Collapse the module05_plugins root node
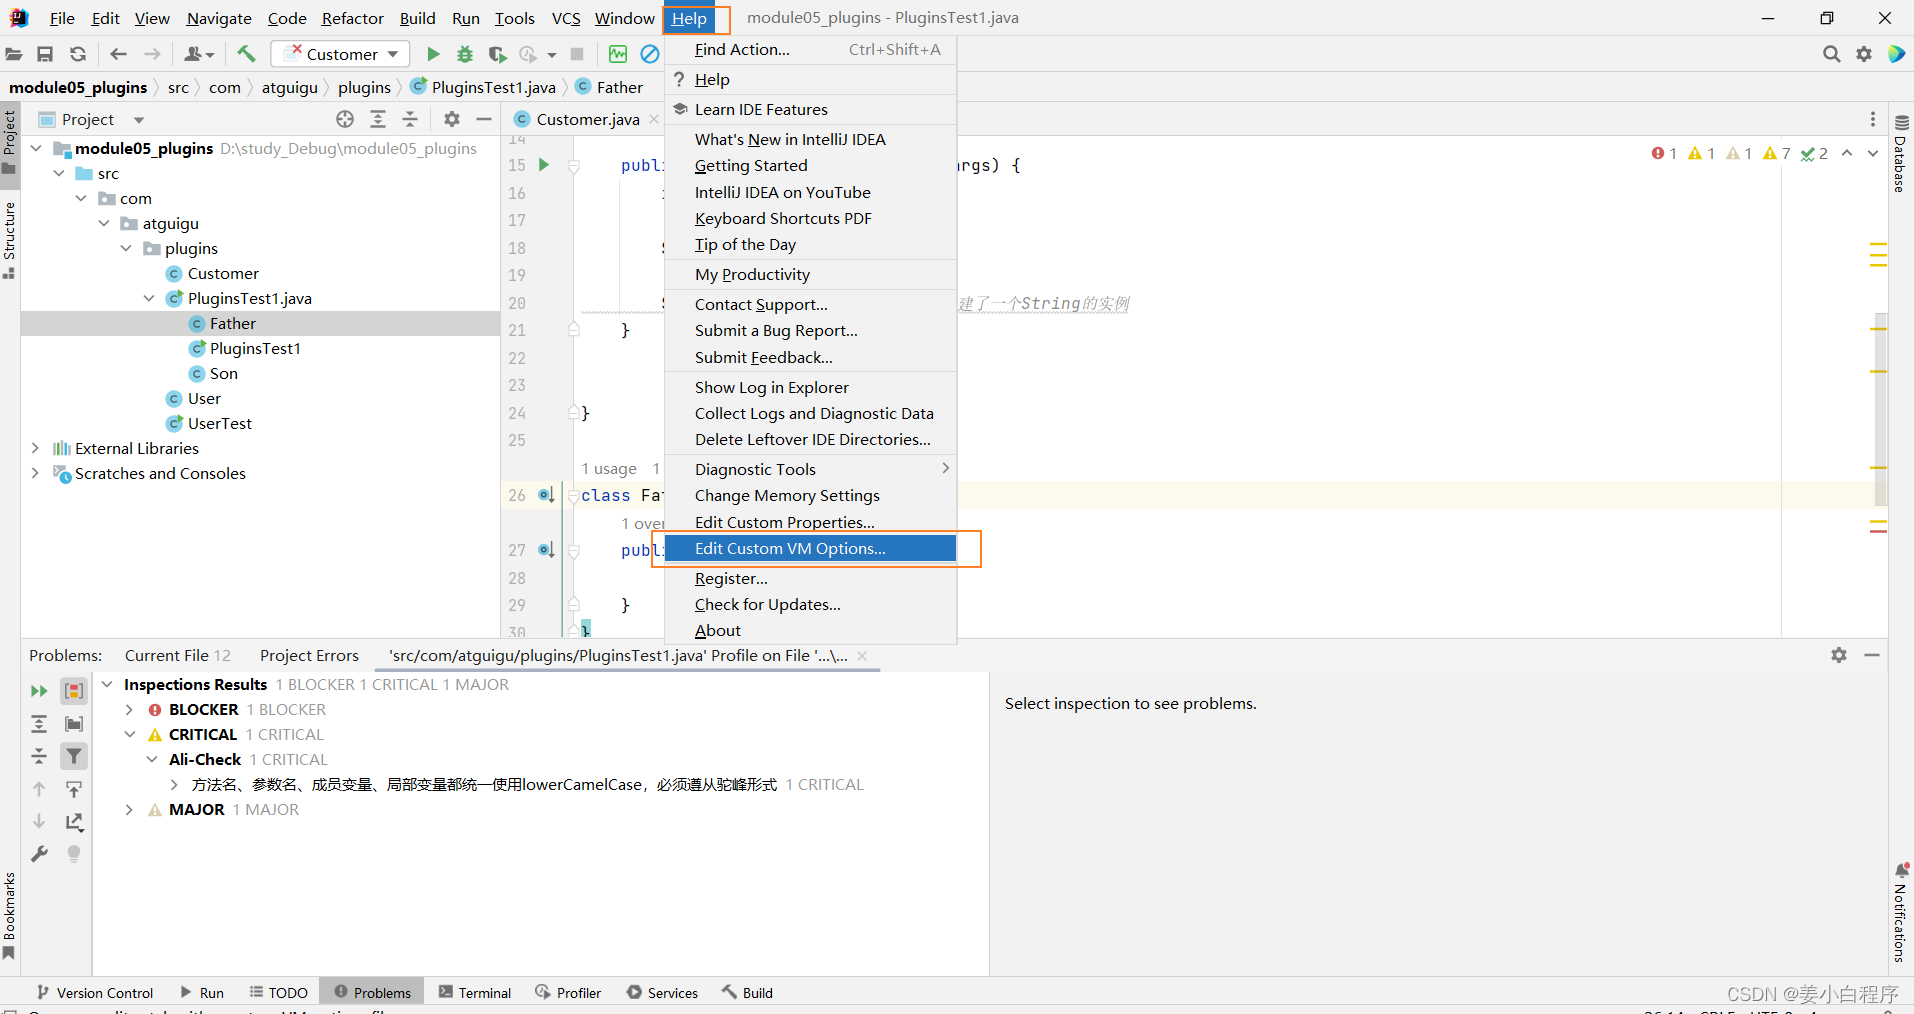The width and height of the screenshot is (1914, 1014). coord(36,148)
